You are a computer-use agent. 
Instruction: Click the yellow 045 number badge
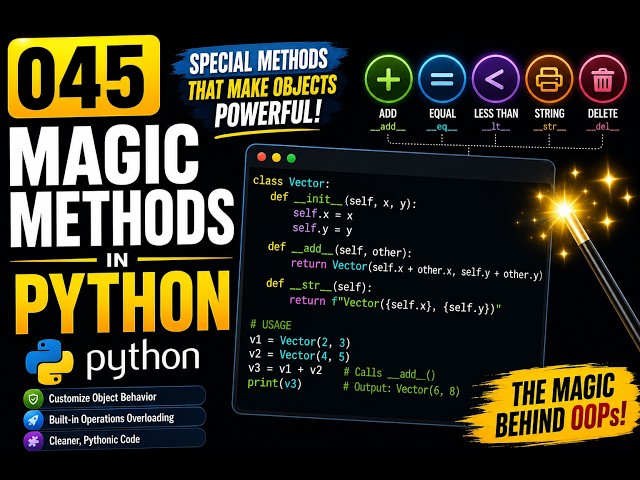click(x=84, y=77)
